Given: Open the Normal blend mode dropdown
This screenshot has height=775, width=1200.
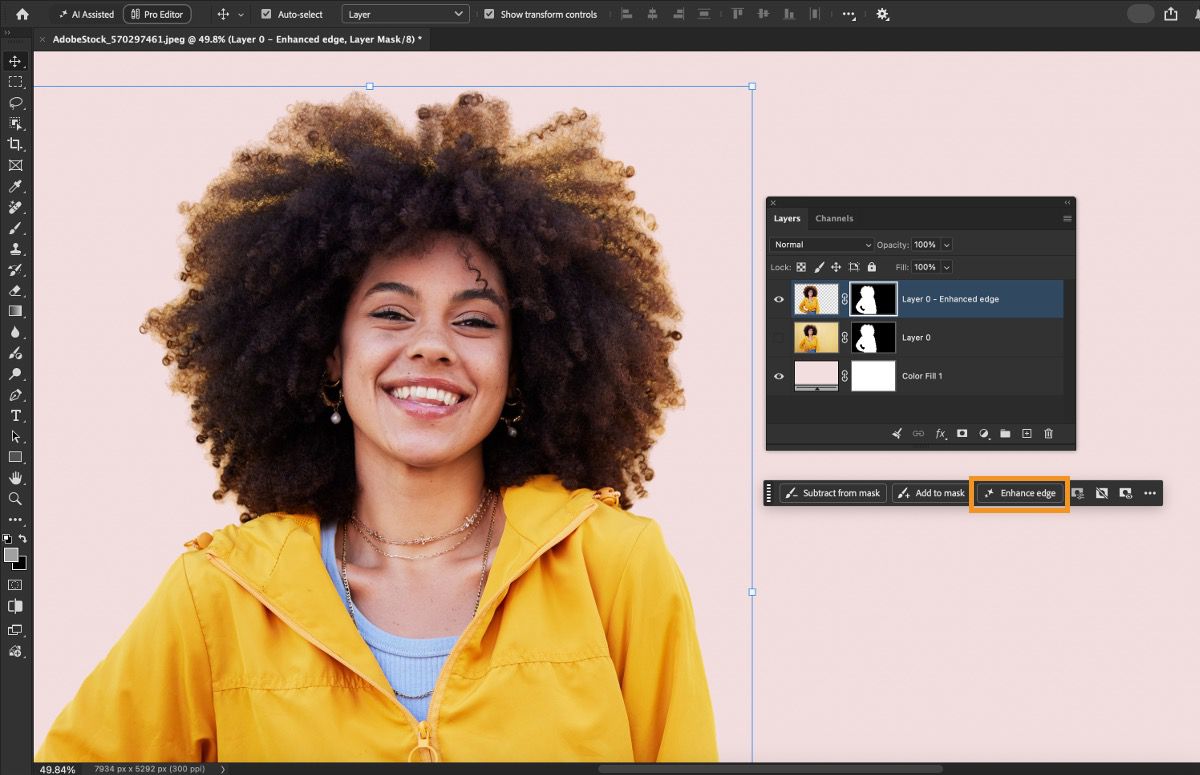Looking at the screenshot, I should click(x=822, y=244).
